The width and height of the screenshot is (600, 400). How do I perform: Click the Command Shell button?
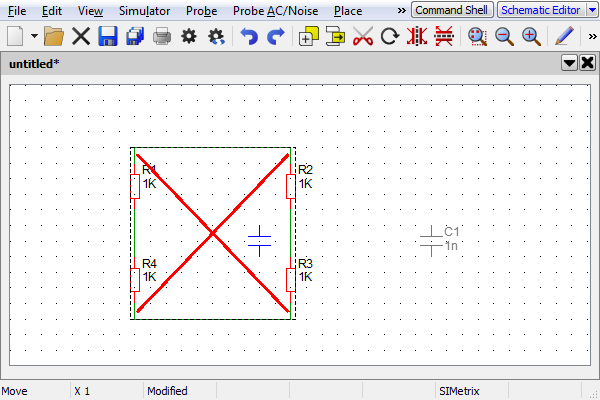[452, 10]
